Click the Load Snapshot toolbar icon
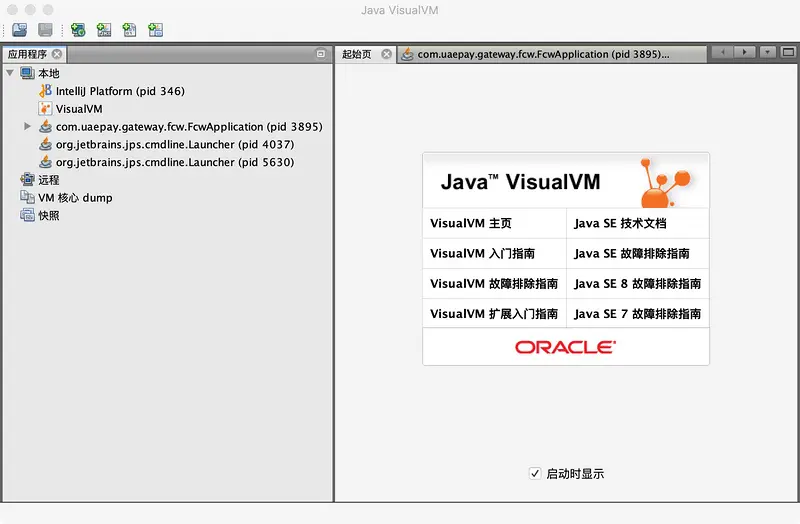 19,30
